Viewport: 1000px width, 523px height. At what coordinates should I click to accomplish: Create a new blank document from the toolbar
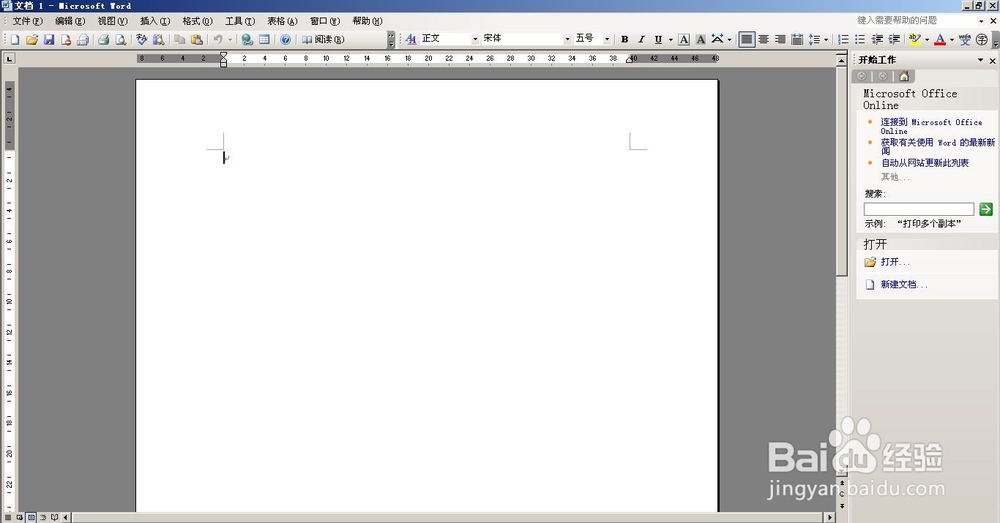point(15,40)
